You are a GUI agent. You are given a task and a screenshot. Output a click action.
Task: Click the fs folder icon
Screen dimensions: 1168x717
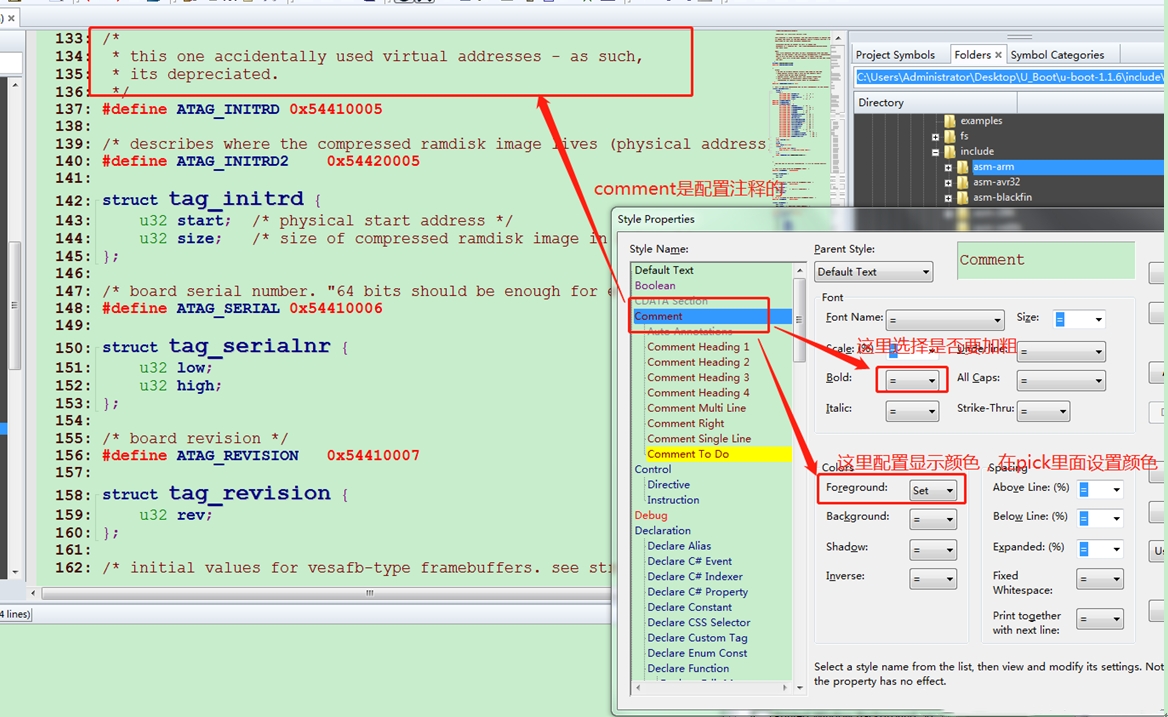pos(950,136)
